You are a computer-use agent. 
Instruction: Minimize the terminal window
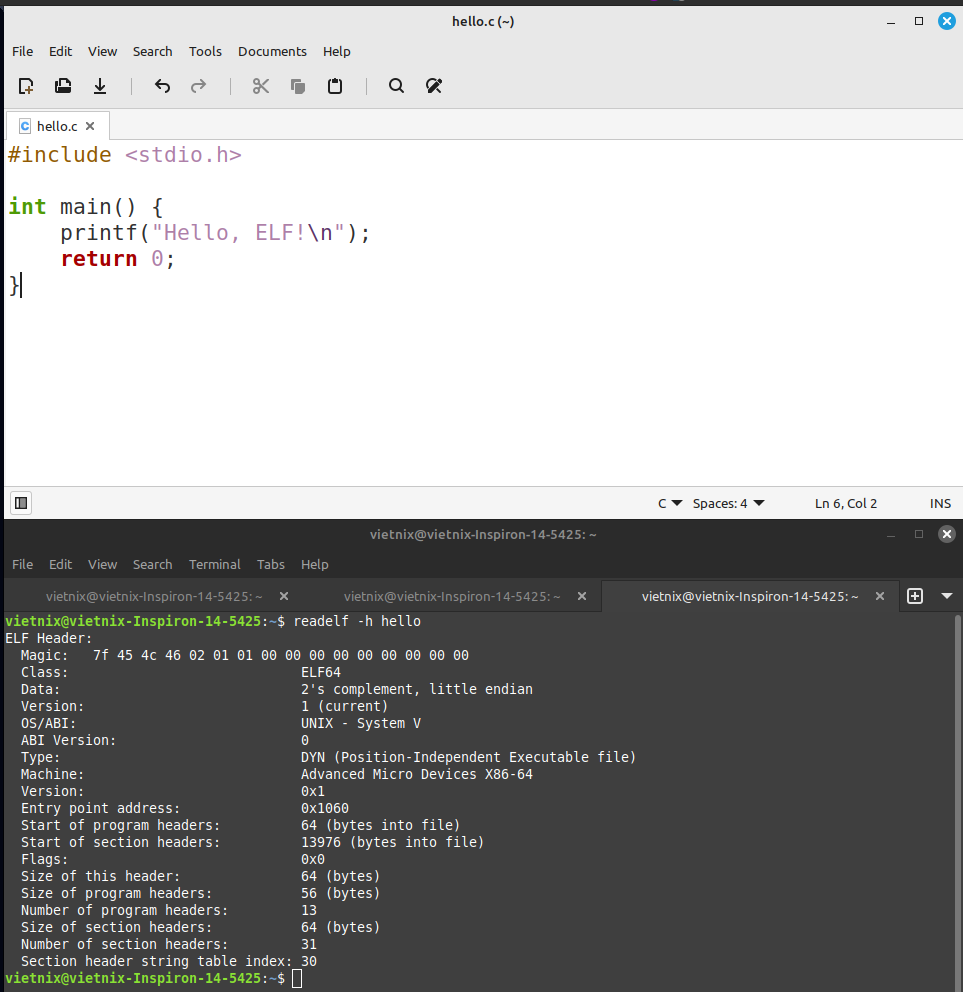(x=891, y=535)
